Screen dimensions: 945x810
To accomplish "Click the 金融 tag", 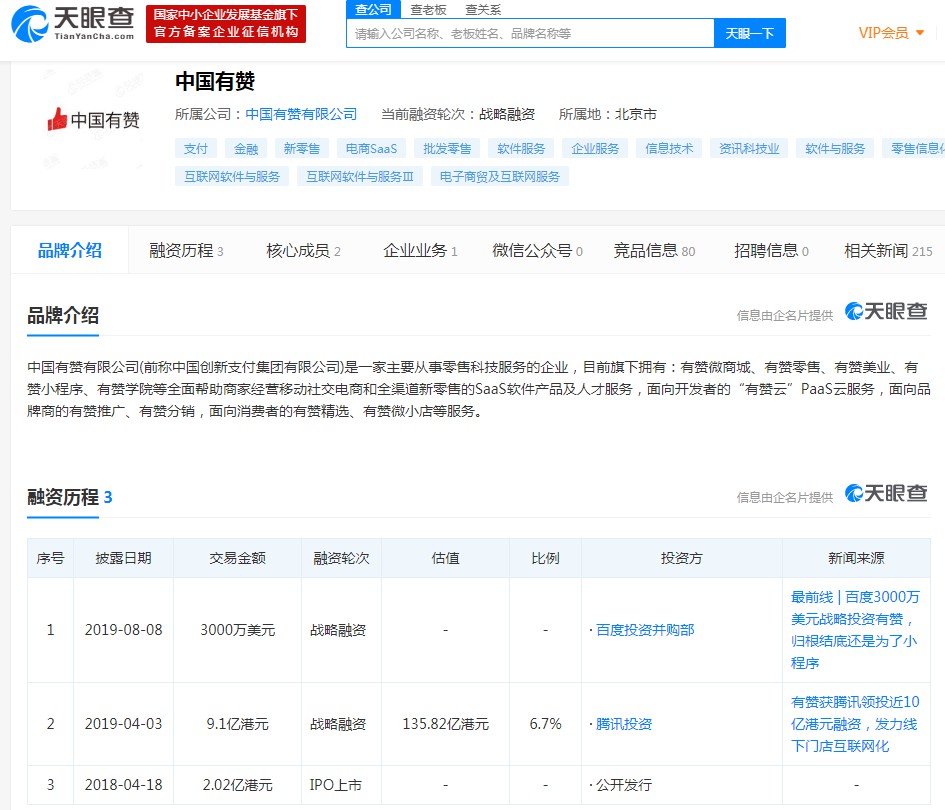I will (246, 148).
